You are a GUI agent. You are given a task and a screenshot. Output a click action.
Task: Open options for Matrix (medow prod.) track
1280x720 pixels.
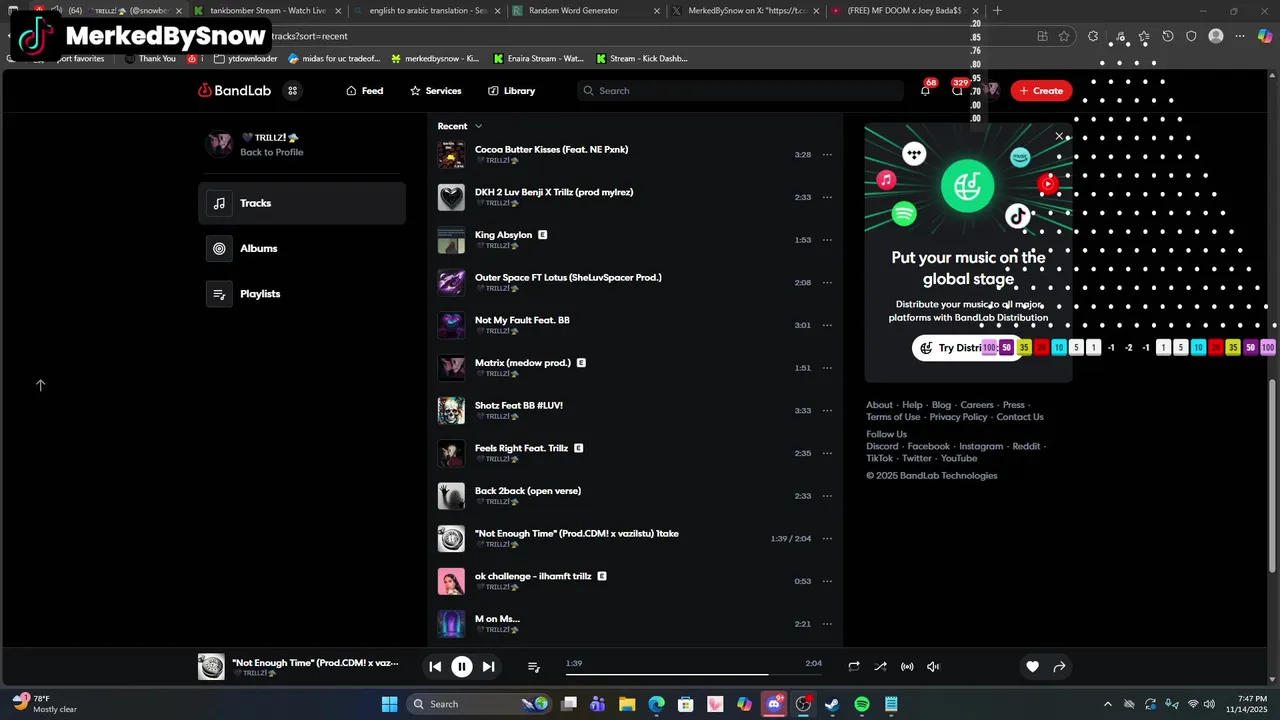(x=827, y=368)
